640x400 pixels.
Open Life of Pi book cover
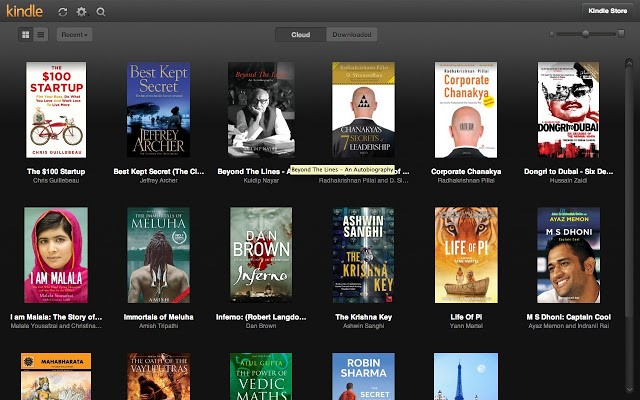(465, 255)
